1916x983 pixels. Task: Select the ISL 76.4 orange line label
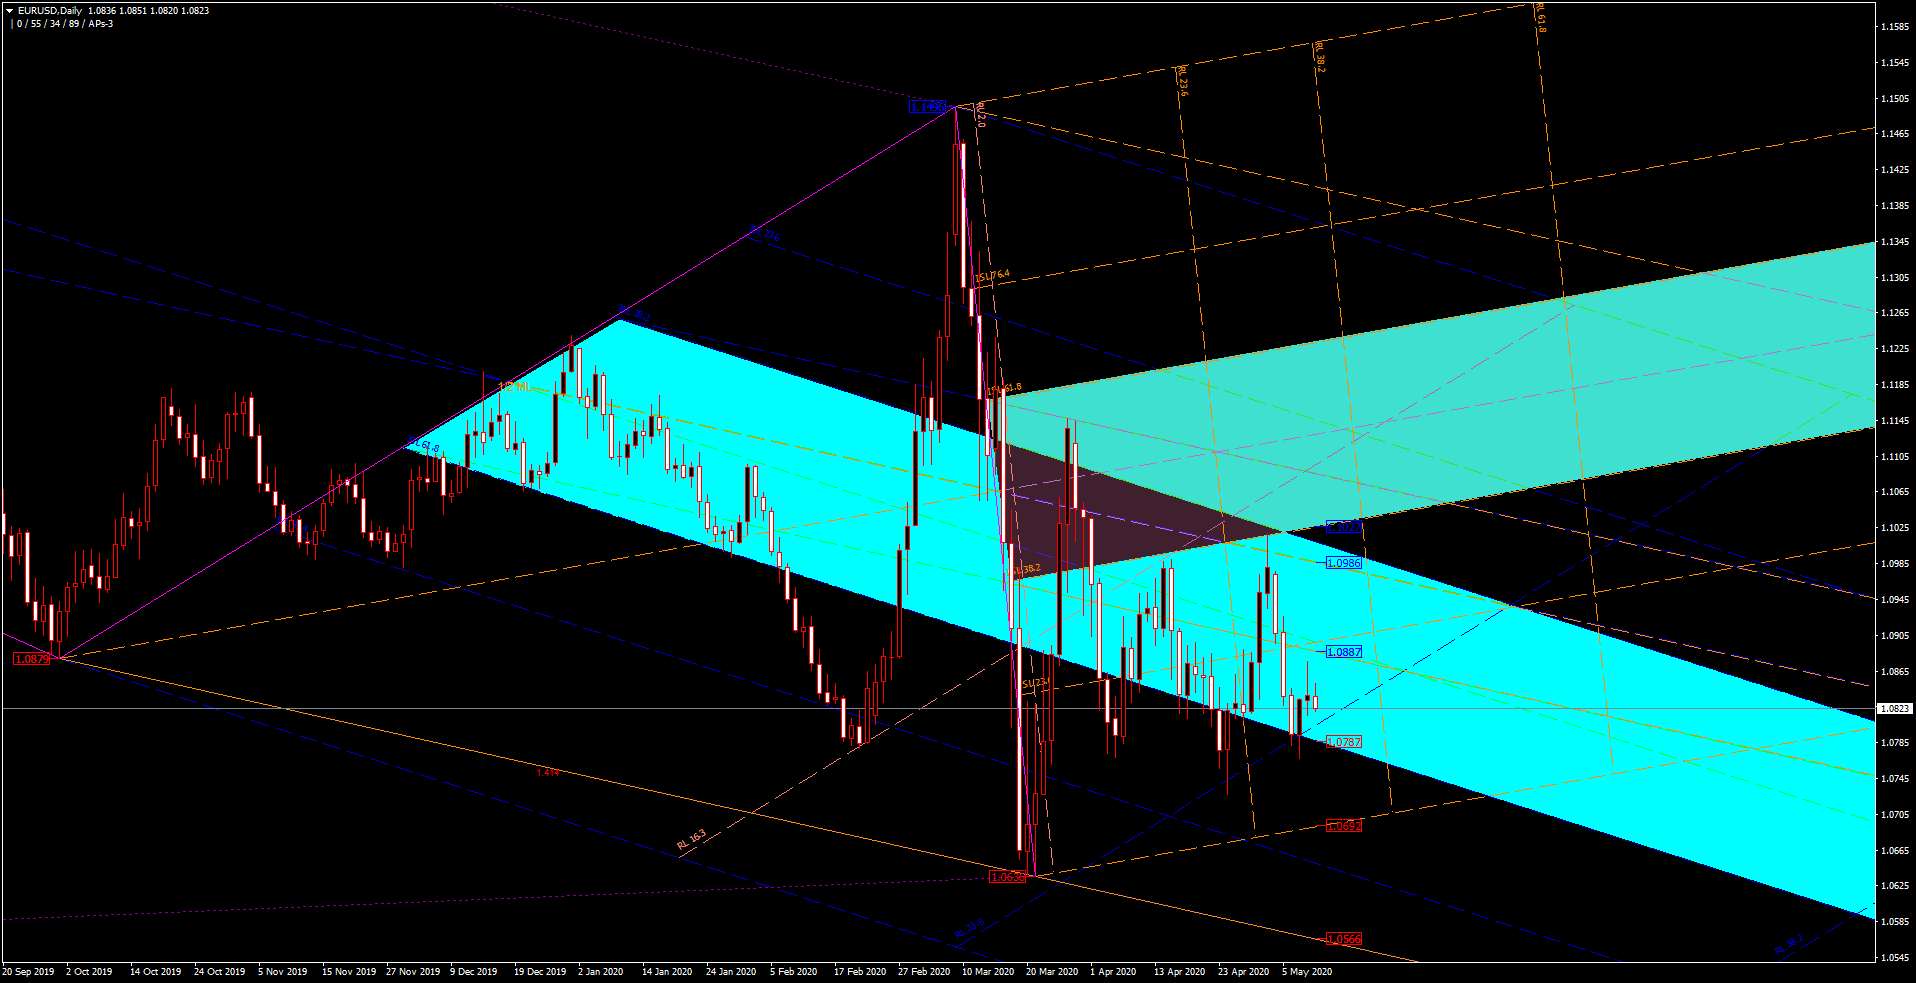click(x=993, y=276)
